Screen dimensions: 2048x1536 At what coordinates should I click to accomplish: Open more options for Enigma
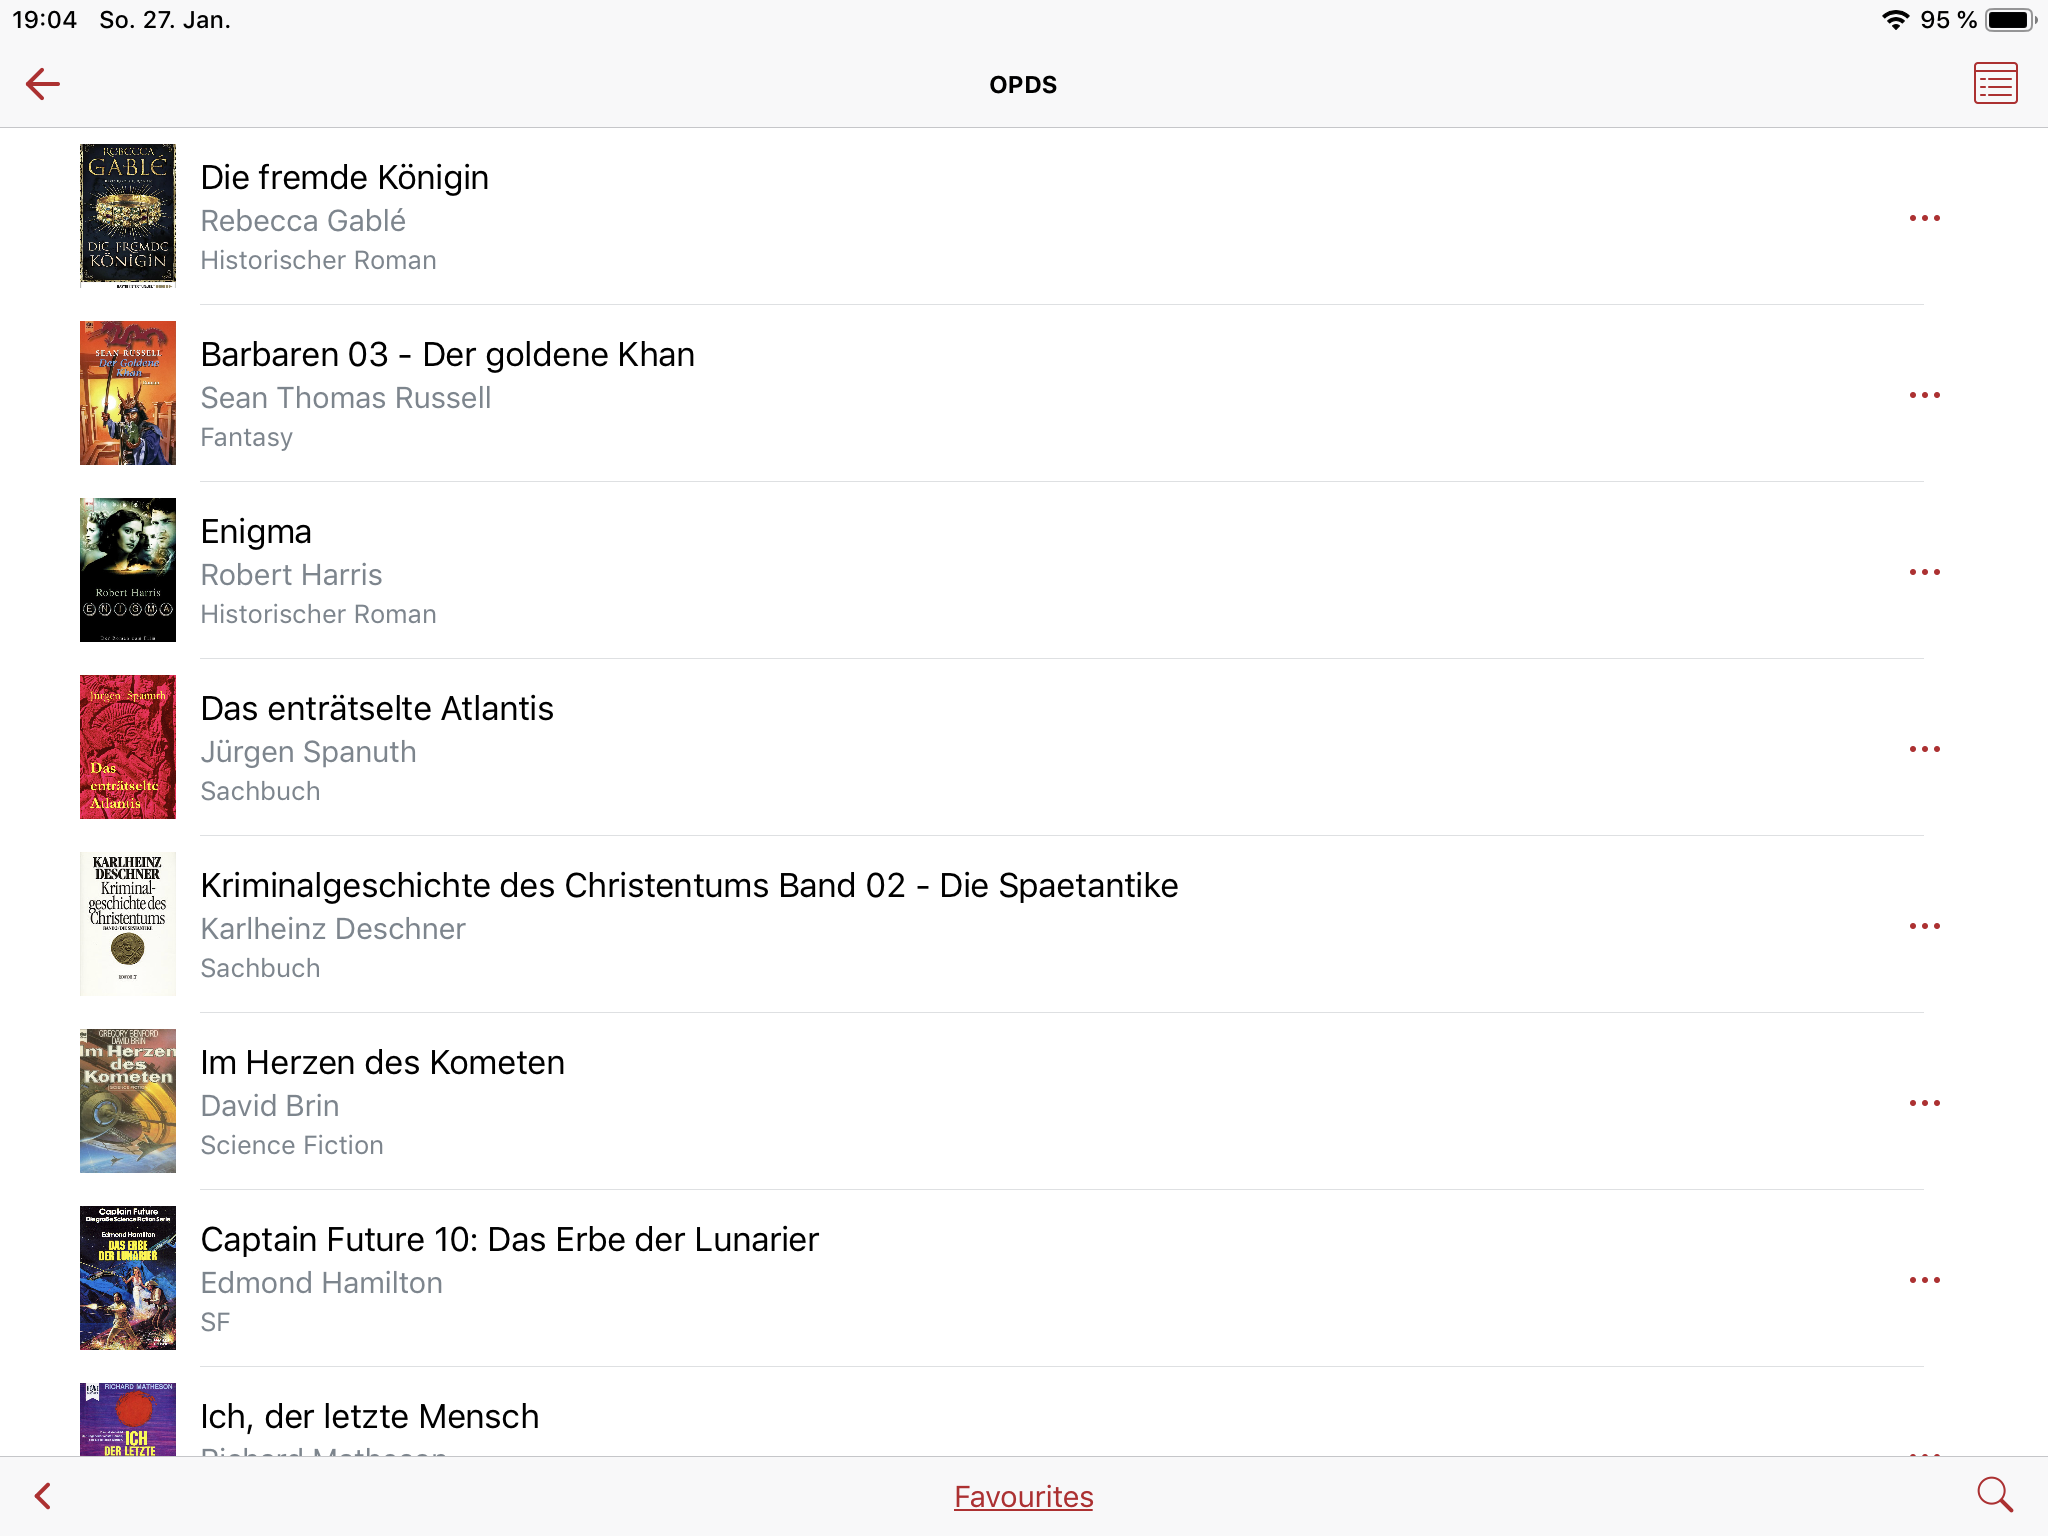click(x=1924, y=572)
